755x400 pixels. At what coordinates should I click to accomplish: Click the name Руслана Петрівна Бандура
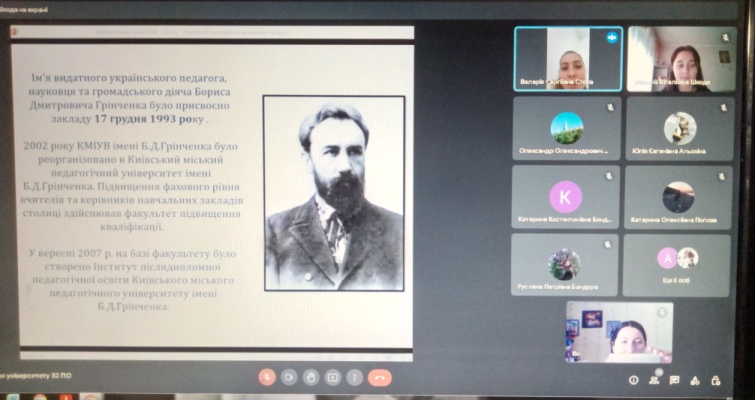(558, 287)
